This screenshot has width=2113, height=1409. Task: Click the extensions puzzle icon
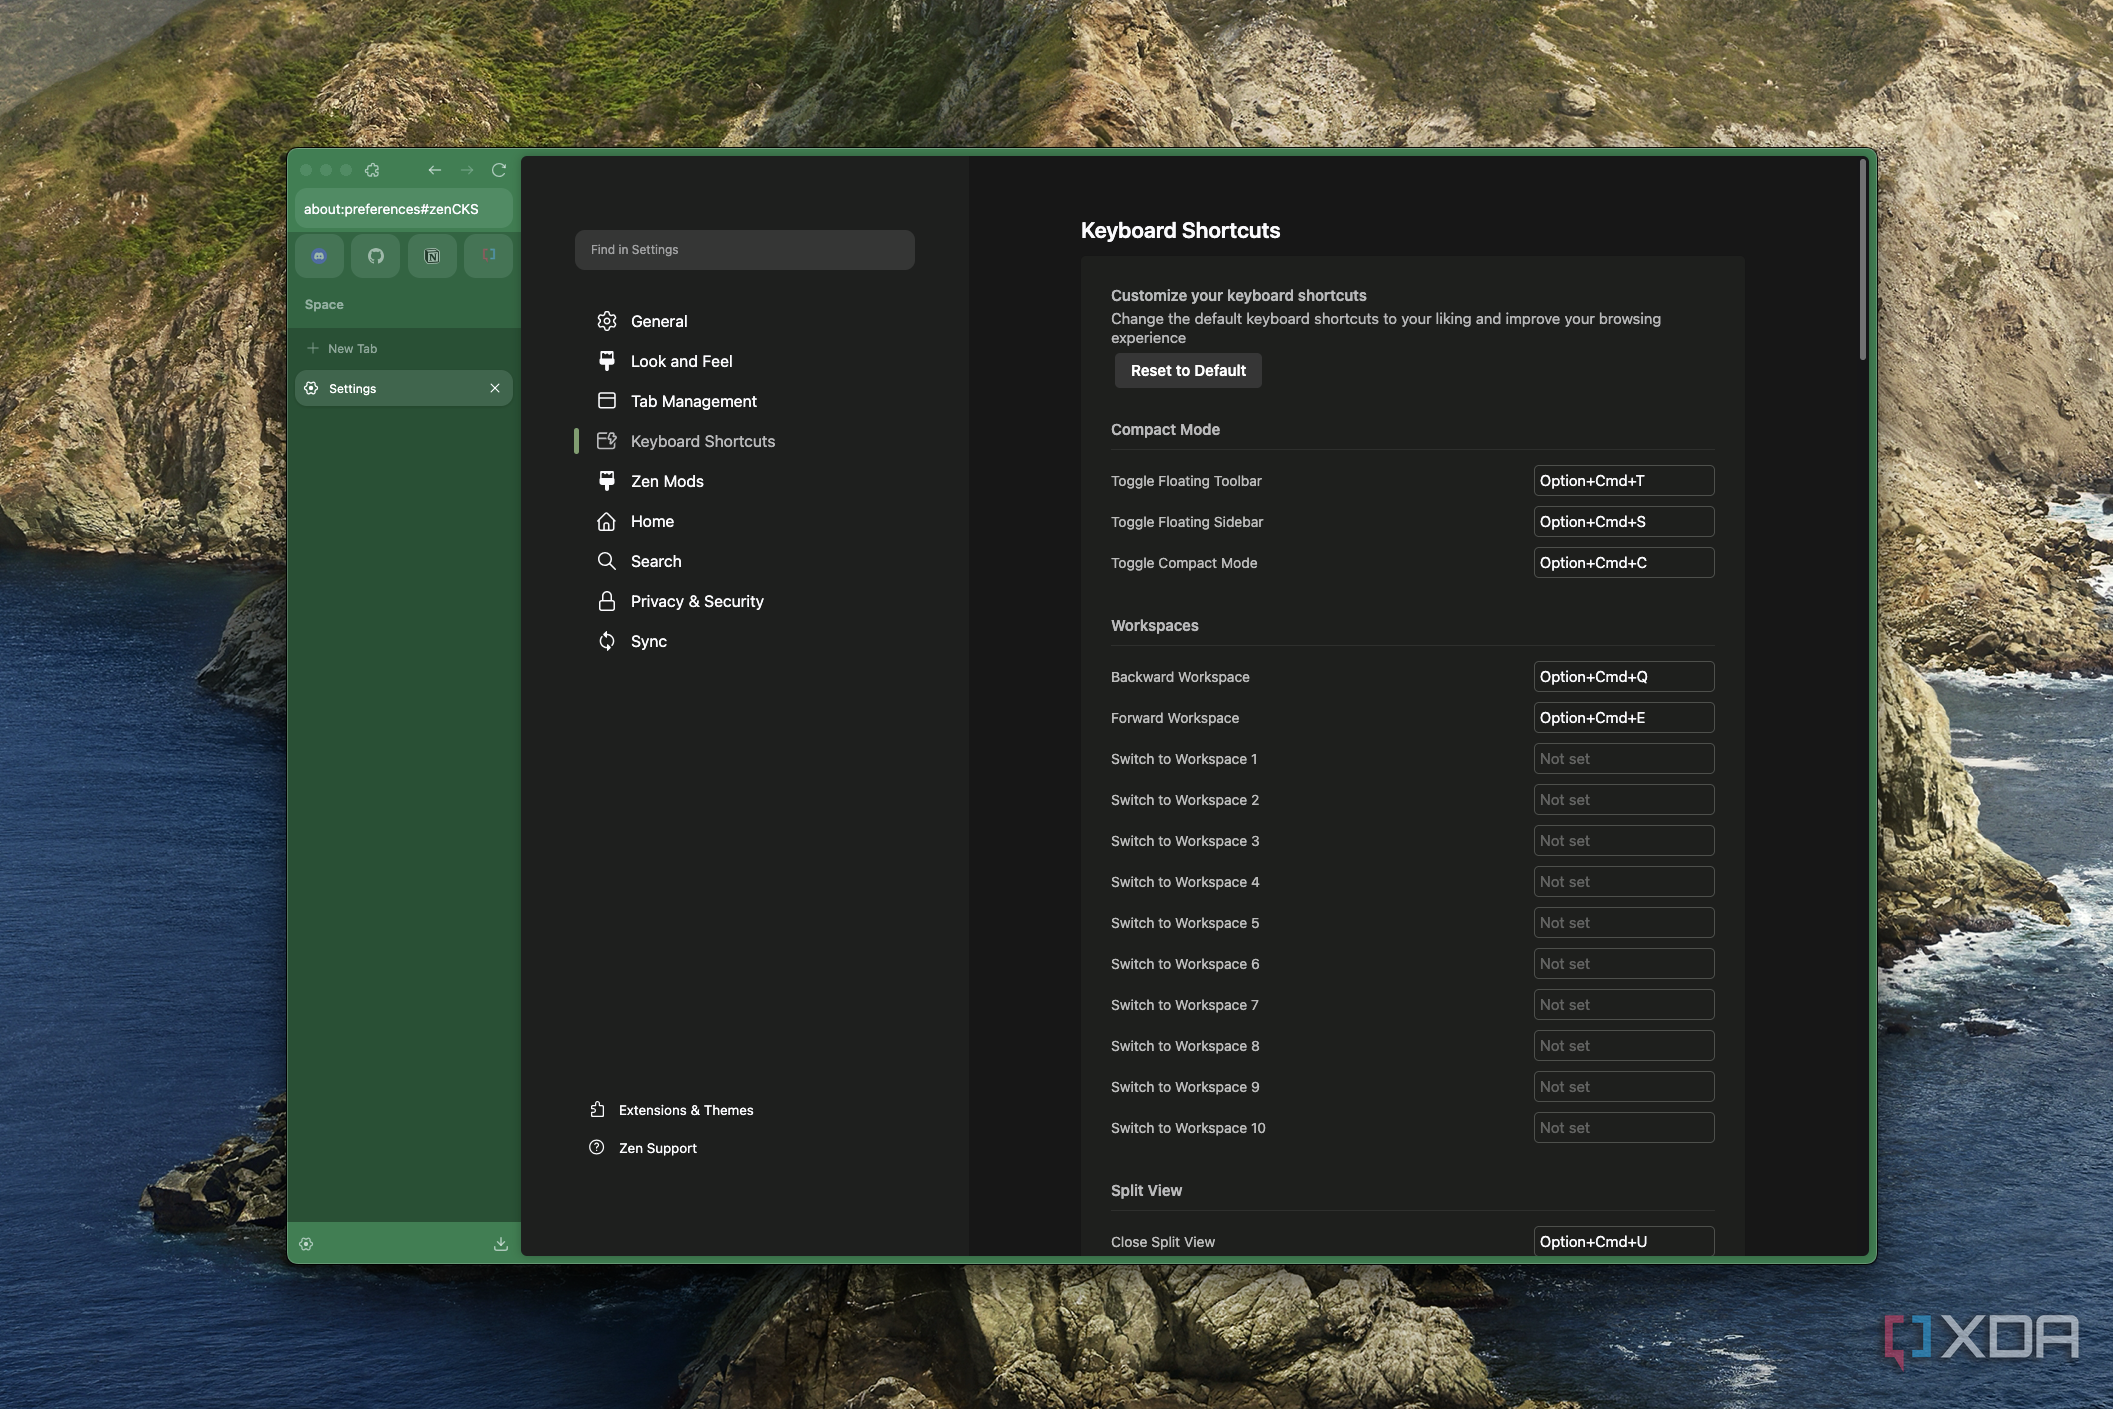[x=372, y=170]
